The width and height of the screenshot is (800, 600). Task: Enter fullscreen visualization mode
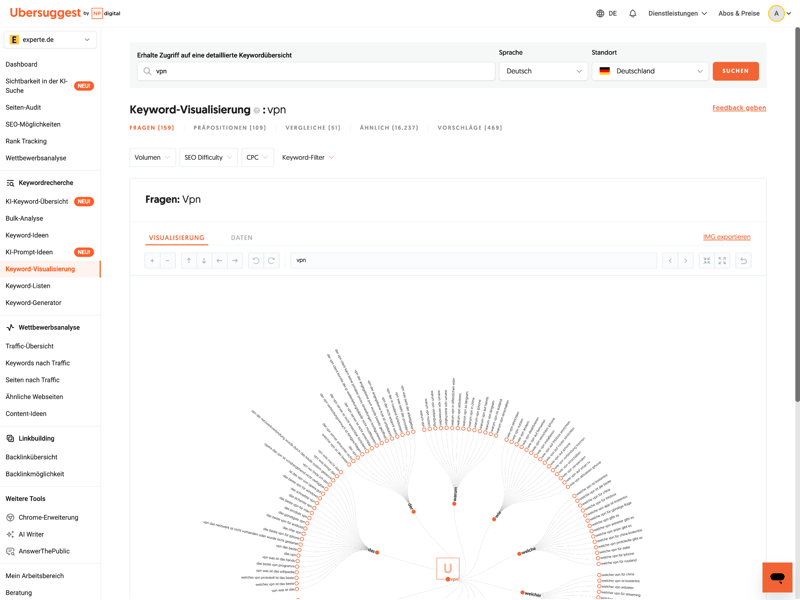click(x=722, y=261)
